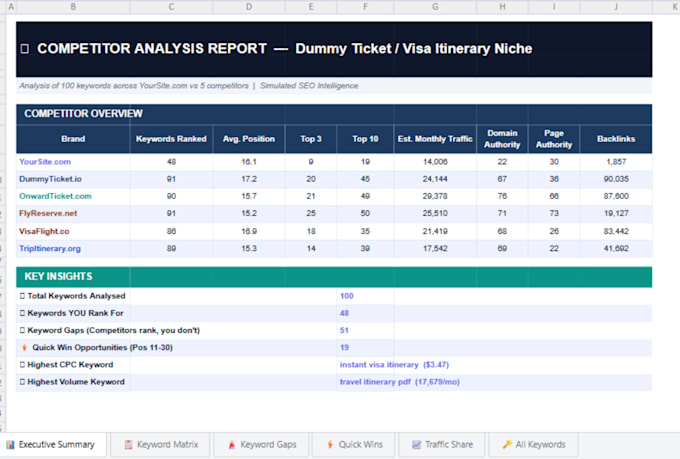
Task: Go to the Quick Wins tab
Action: tap(353, 445)
